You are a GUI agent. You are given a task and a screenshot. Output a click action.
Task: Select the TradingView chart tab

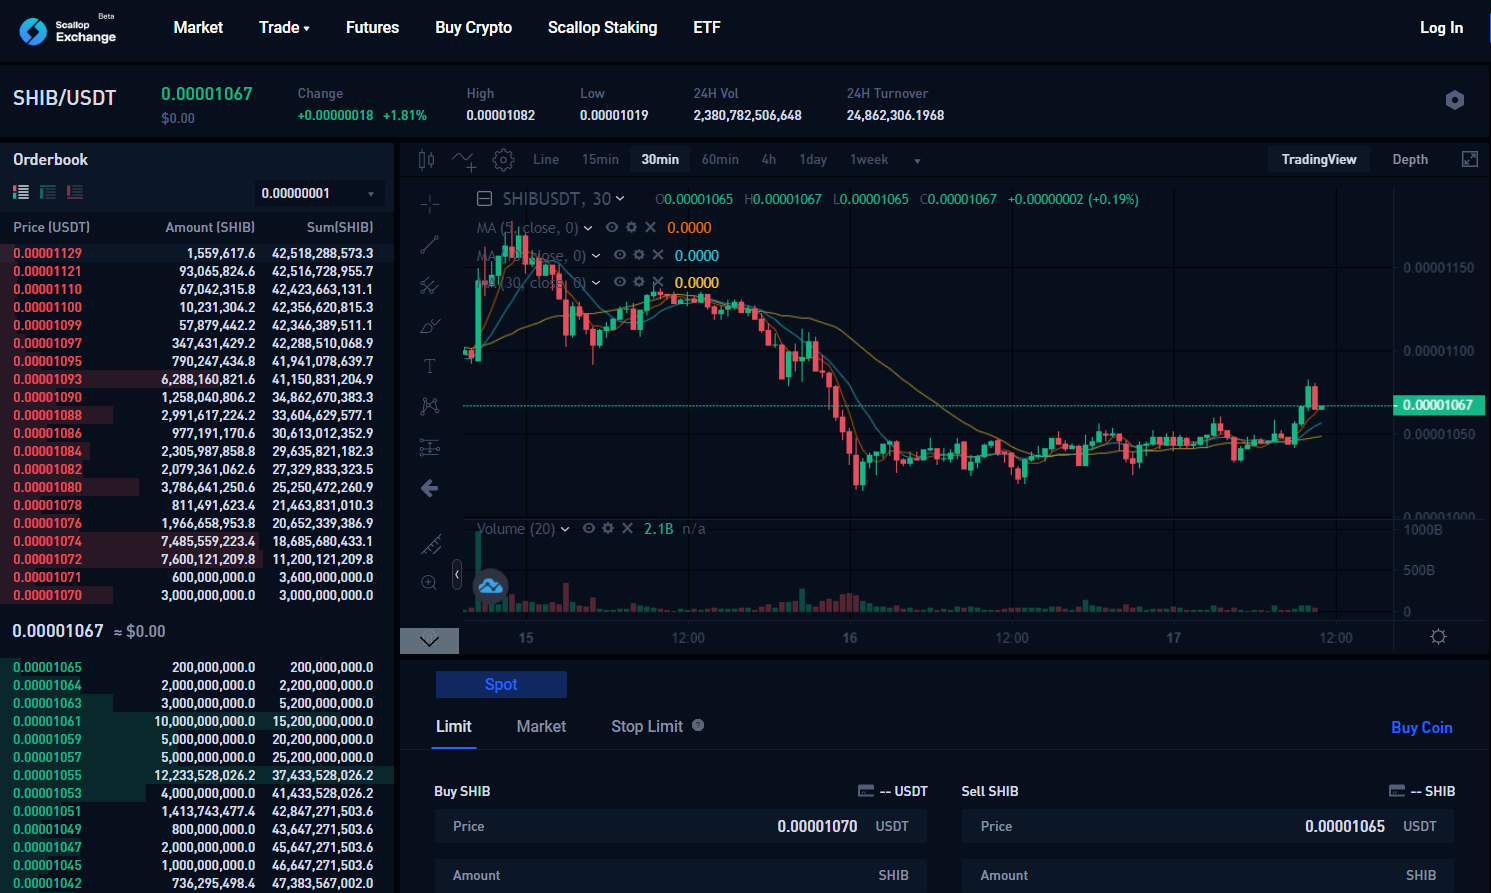[x=1319, y=160]
